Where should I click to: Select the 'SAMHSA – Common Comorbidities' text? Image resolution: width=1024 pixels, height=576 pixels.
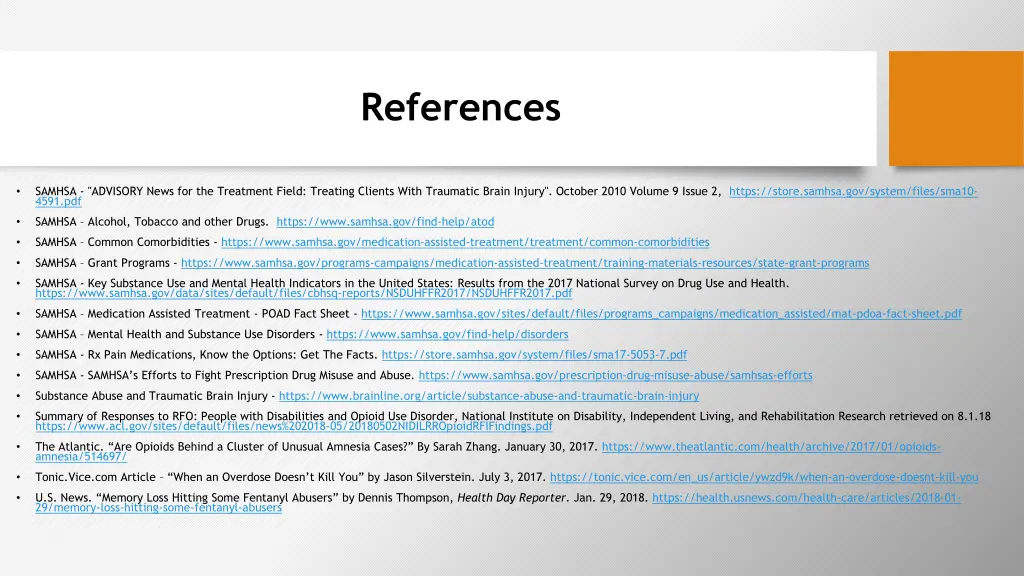point(122,242)
